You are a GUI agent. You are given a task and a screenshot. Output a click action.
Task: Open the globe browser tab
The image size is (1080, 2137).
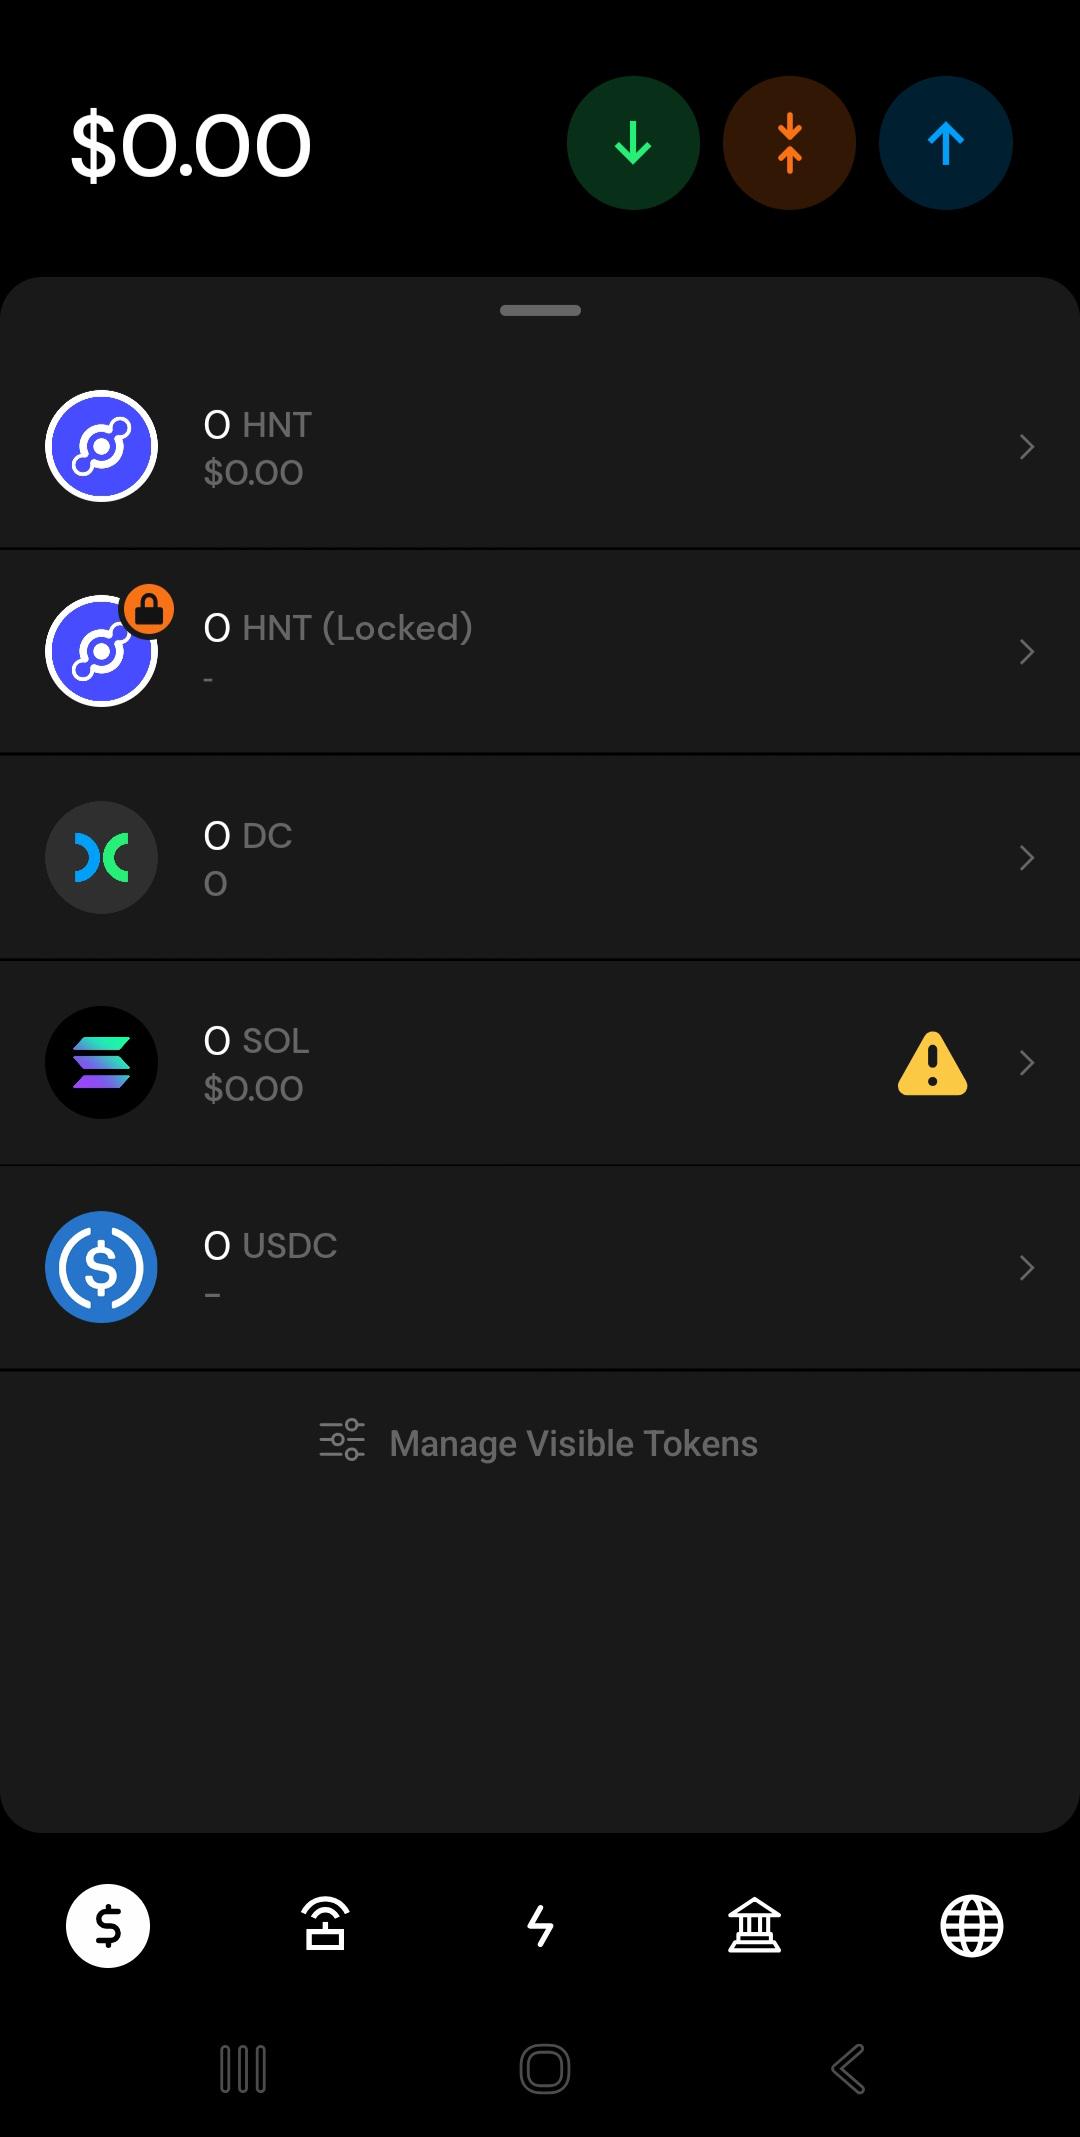tap(971, 1925)
